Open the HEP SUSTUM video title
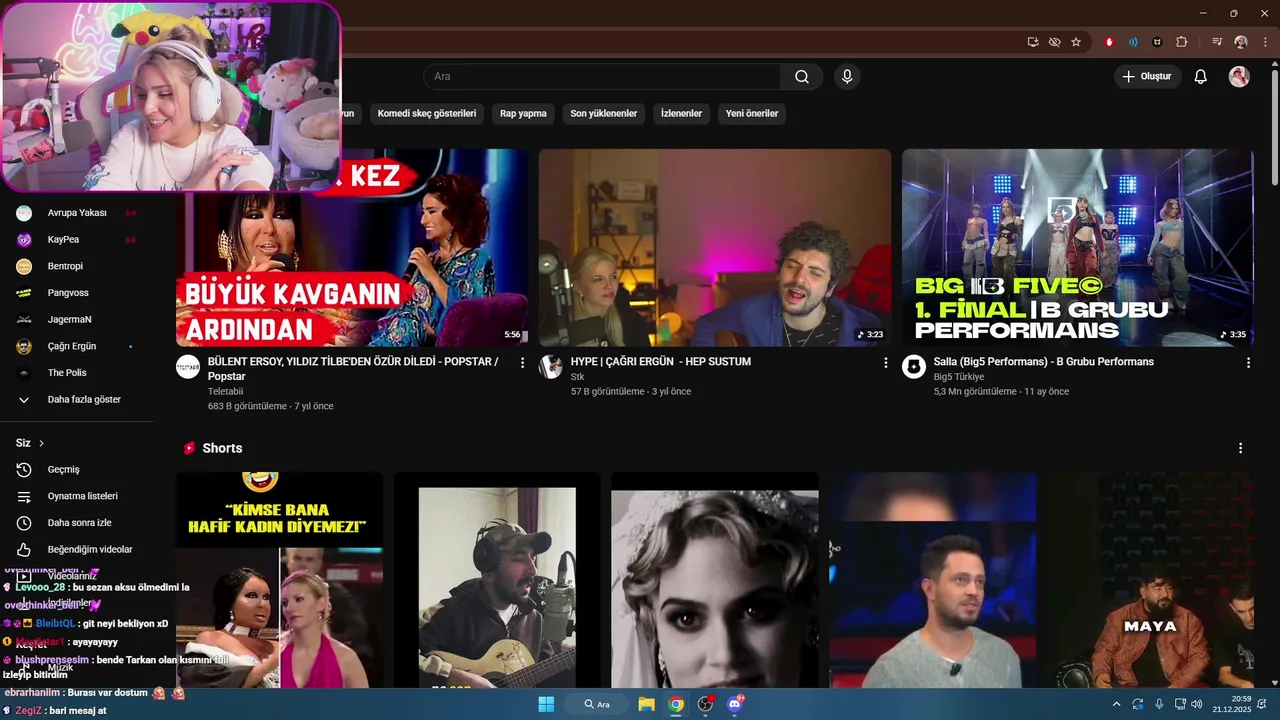This screenshot has width=1280, height=720. (x=661, y=362)
